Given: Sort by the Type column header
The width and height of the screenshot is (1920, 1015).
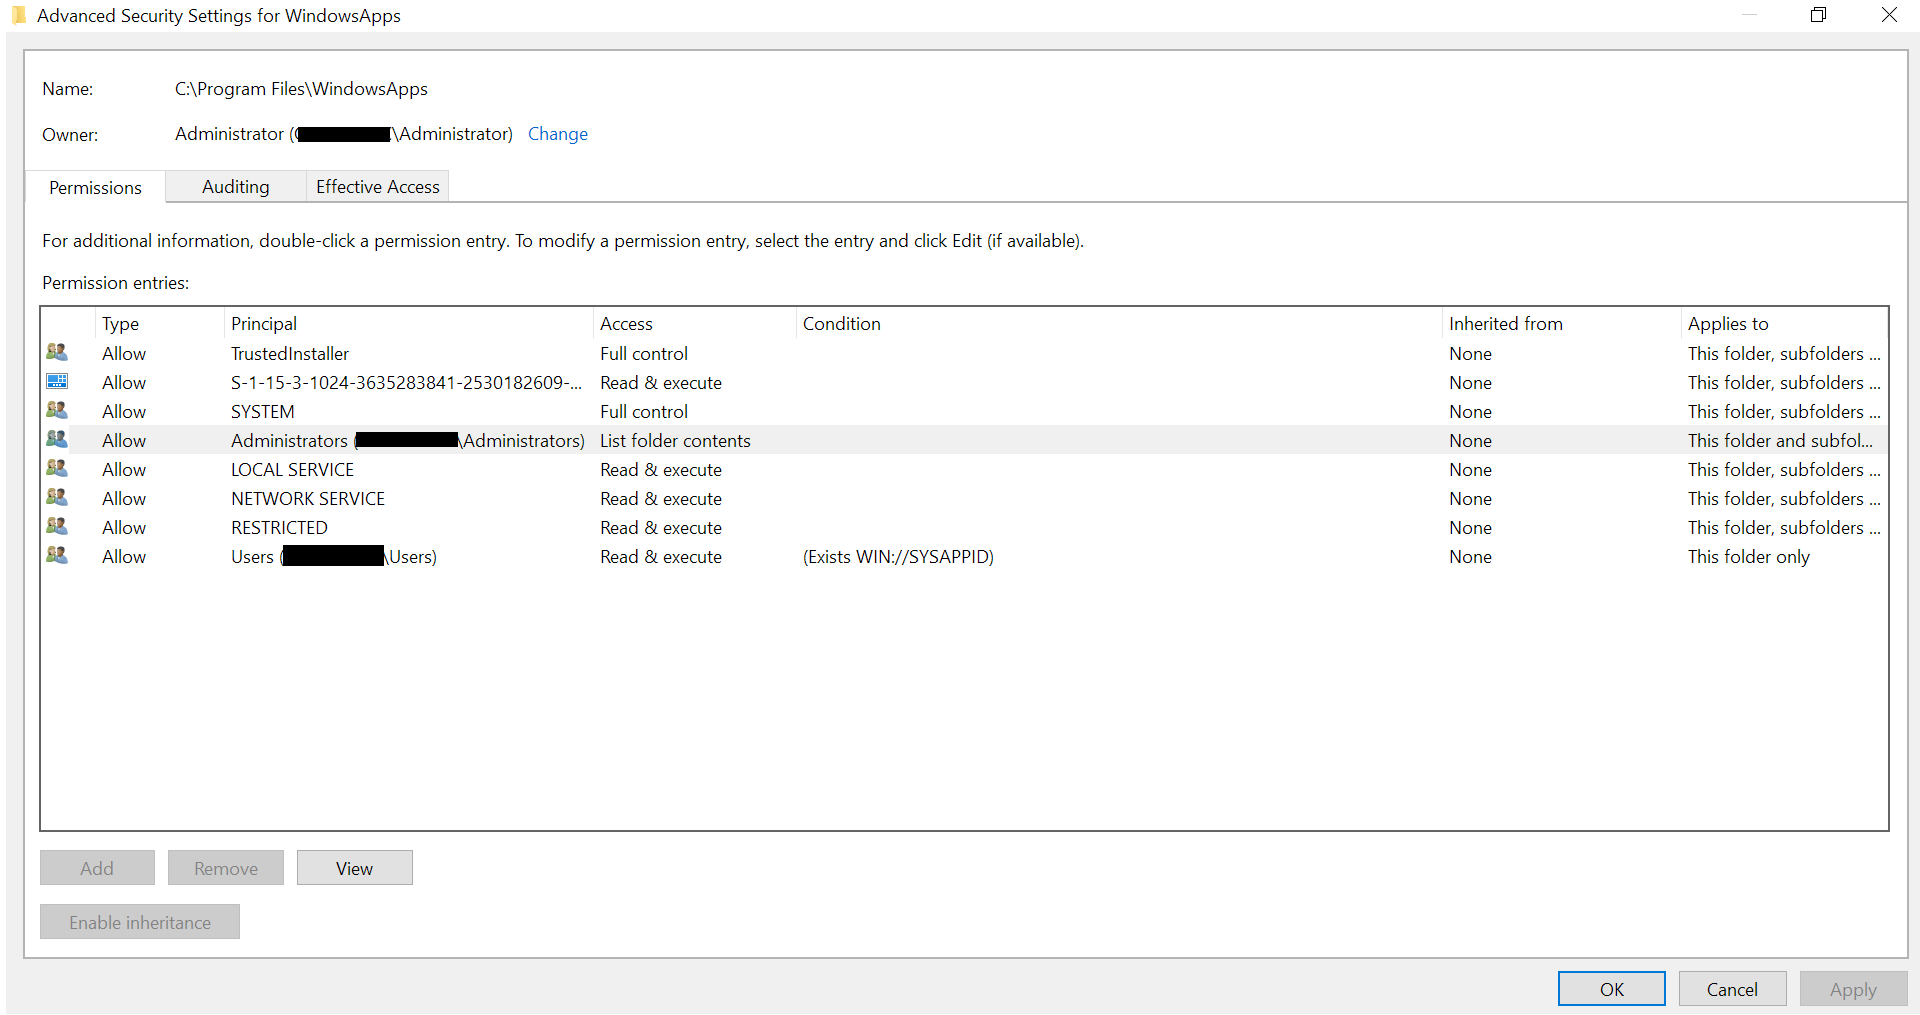Looking at the screenshot, I should pyautogui.click(x=159, y=324).
